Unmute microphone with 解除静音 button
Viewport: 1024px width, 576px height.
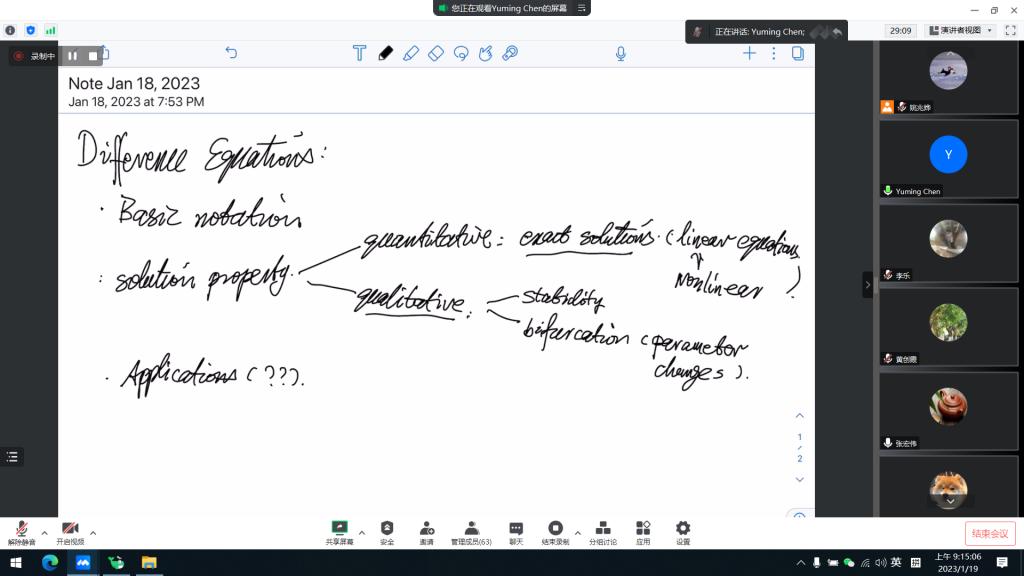click(x=22, y=532)
